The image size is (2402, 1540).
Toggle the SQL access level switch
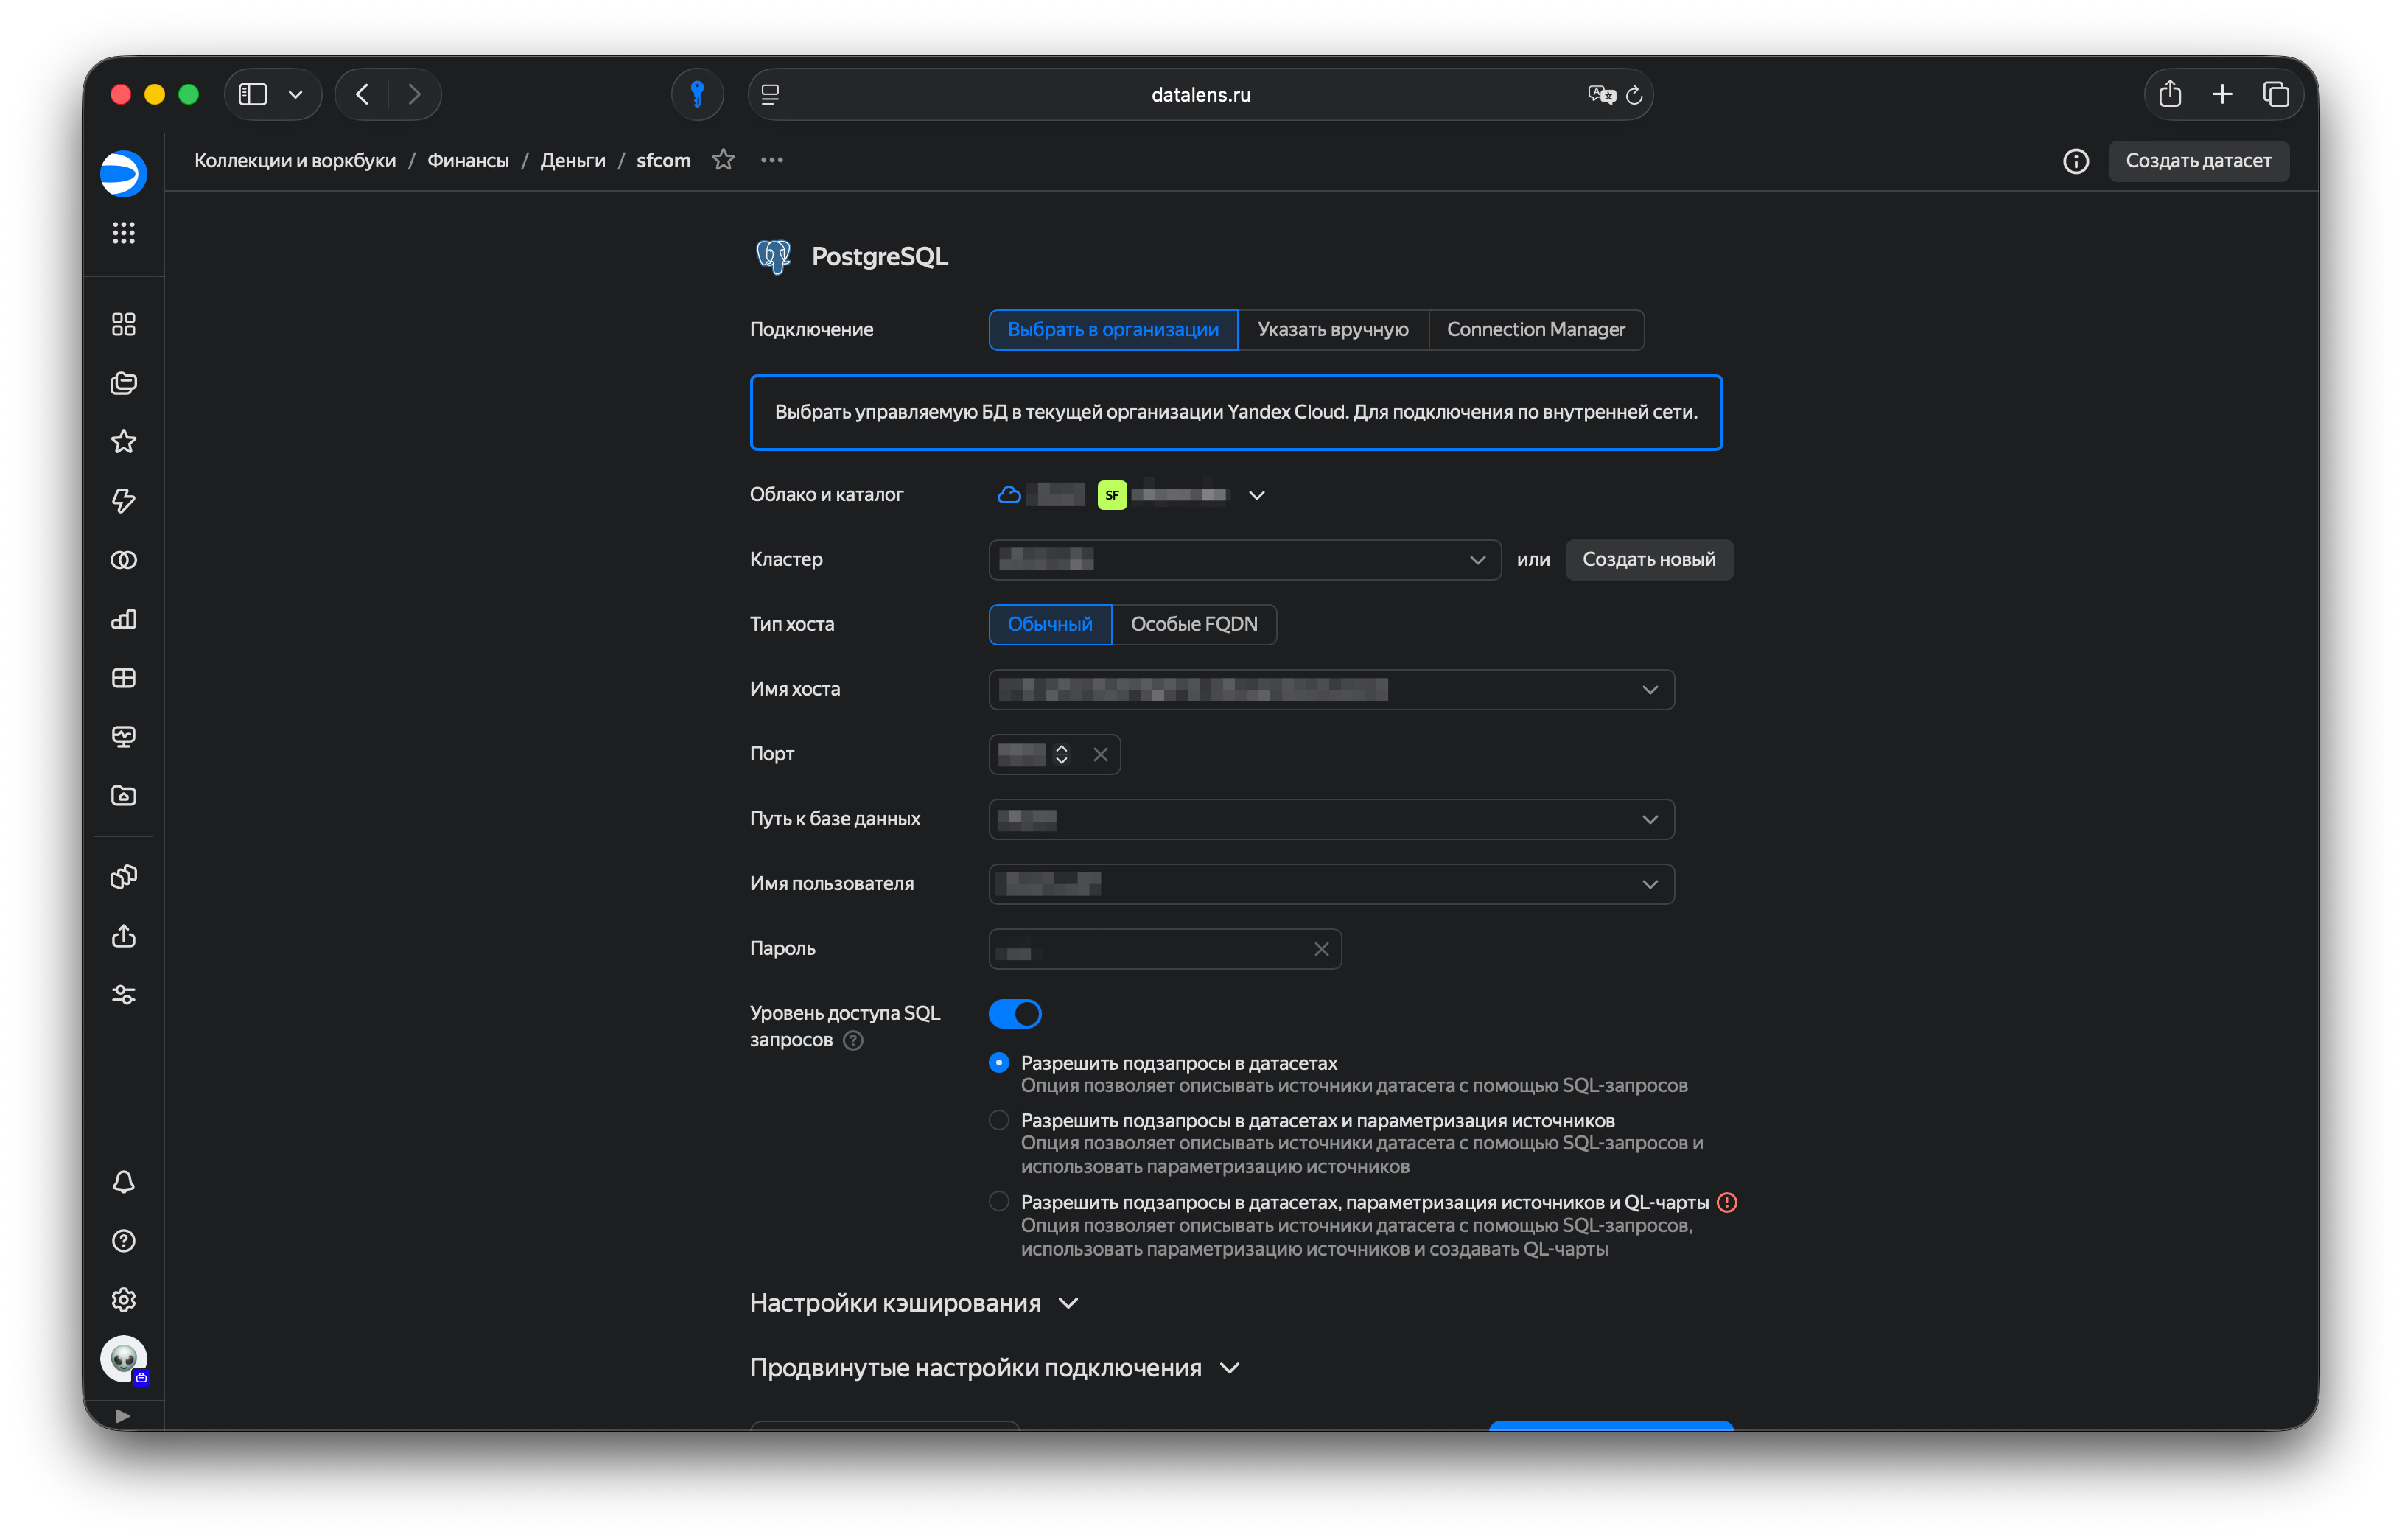(1015, 1014)
